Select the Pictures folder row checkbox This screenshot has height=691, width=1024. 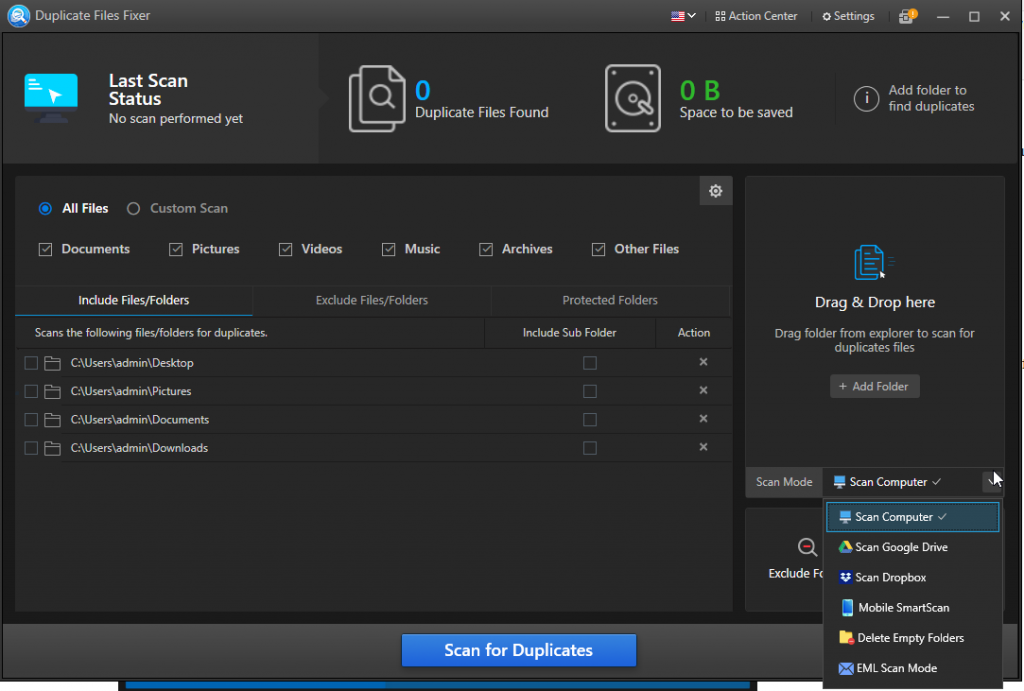coord(31,391)
